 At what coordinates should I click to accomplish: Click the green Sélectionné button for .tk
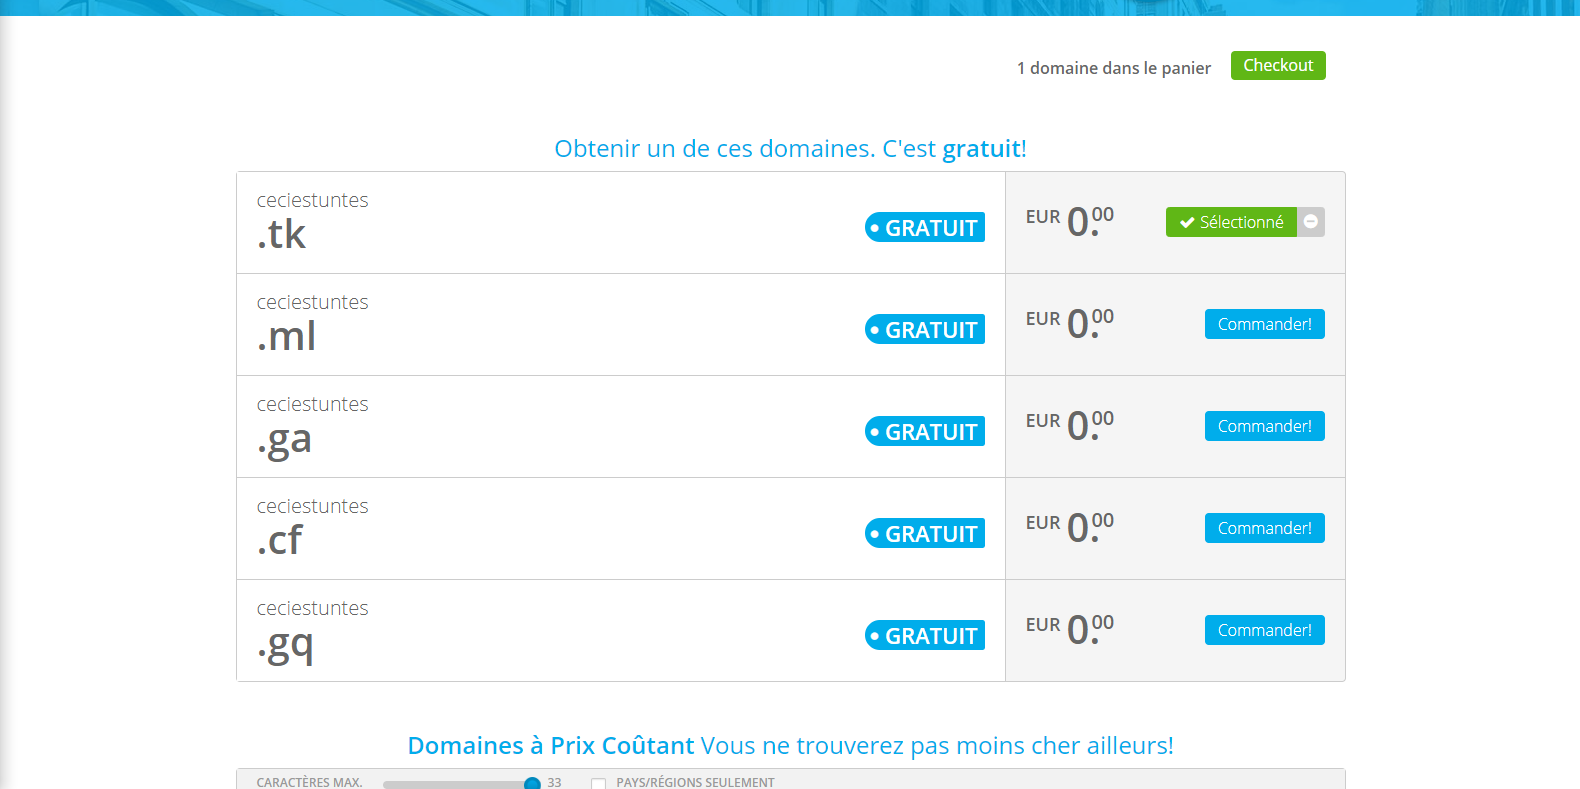pos(1231,222)
